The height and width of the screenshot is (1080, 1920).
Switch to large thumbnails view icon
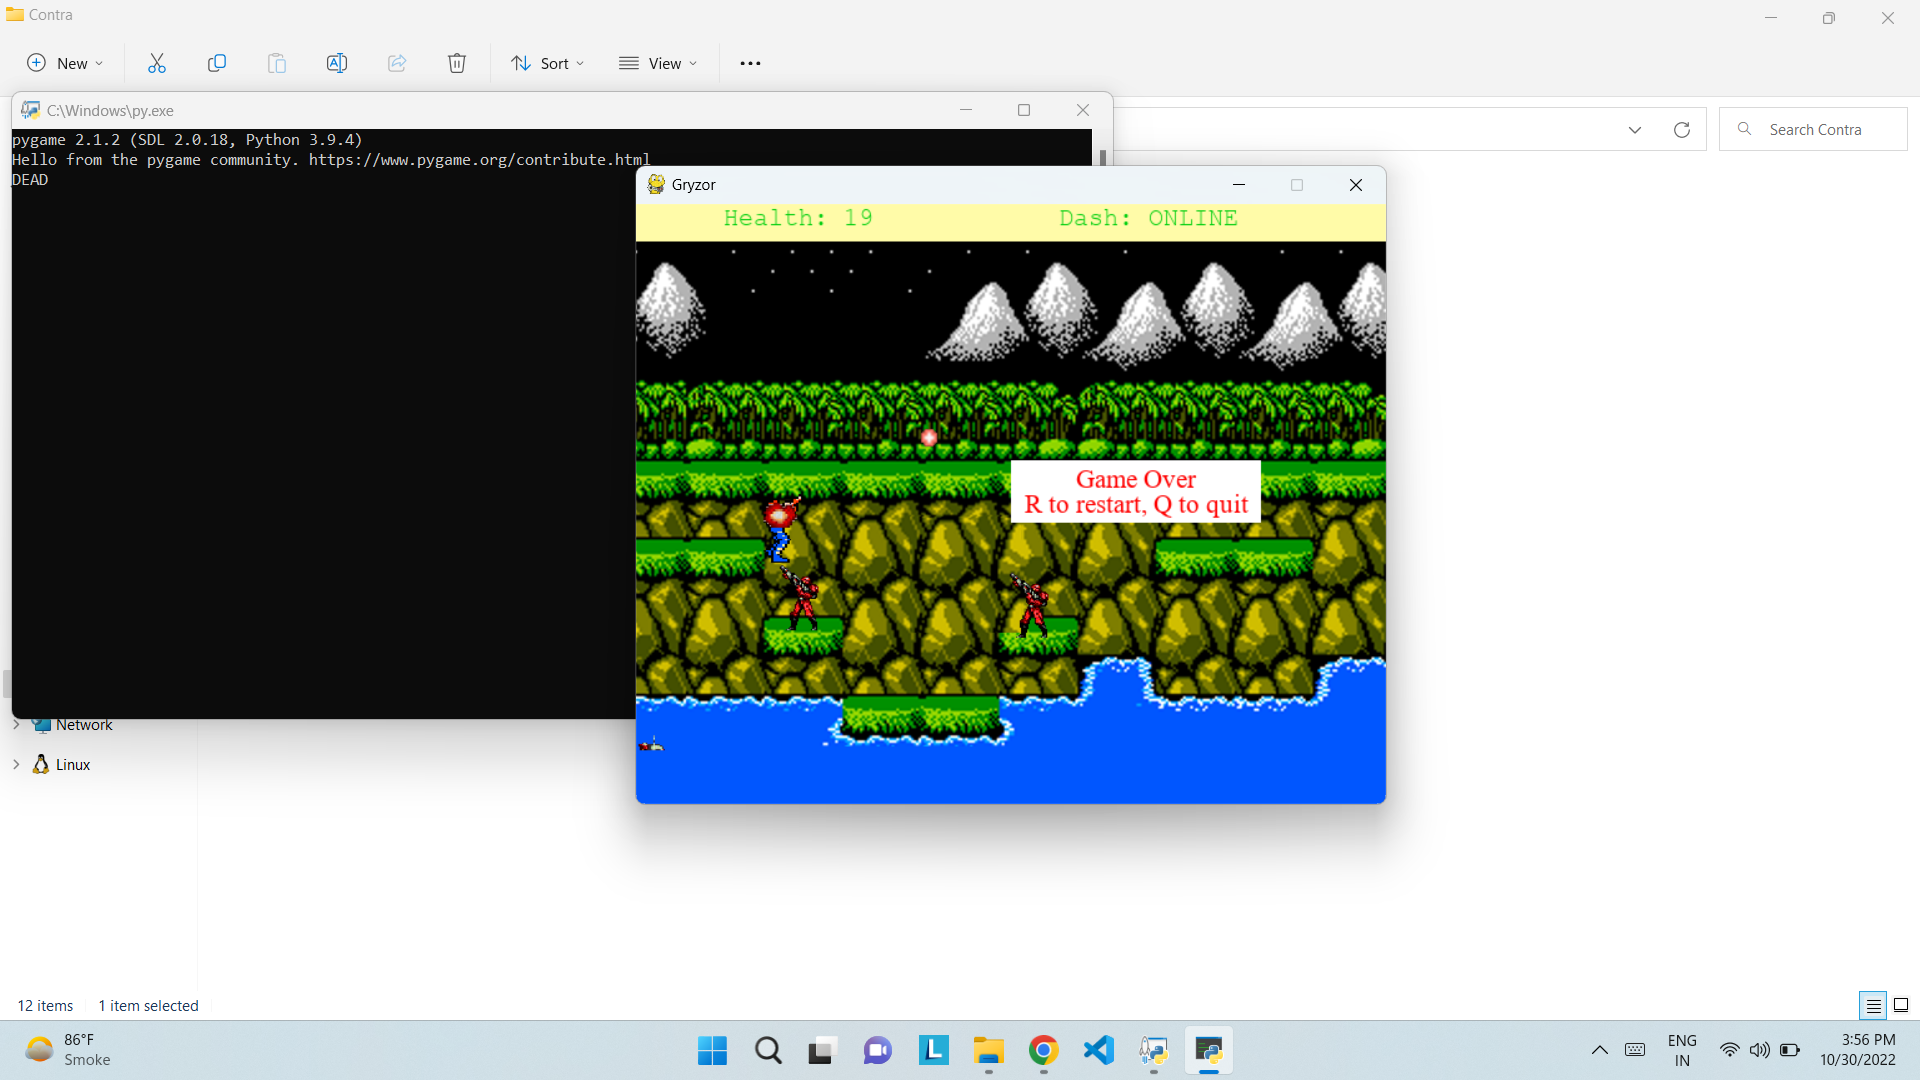click(x=1901, y=1005)
